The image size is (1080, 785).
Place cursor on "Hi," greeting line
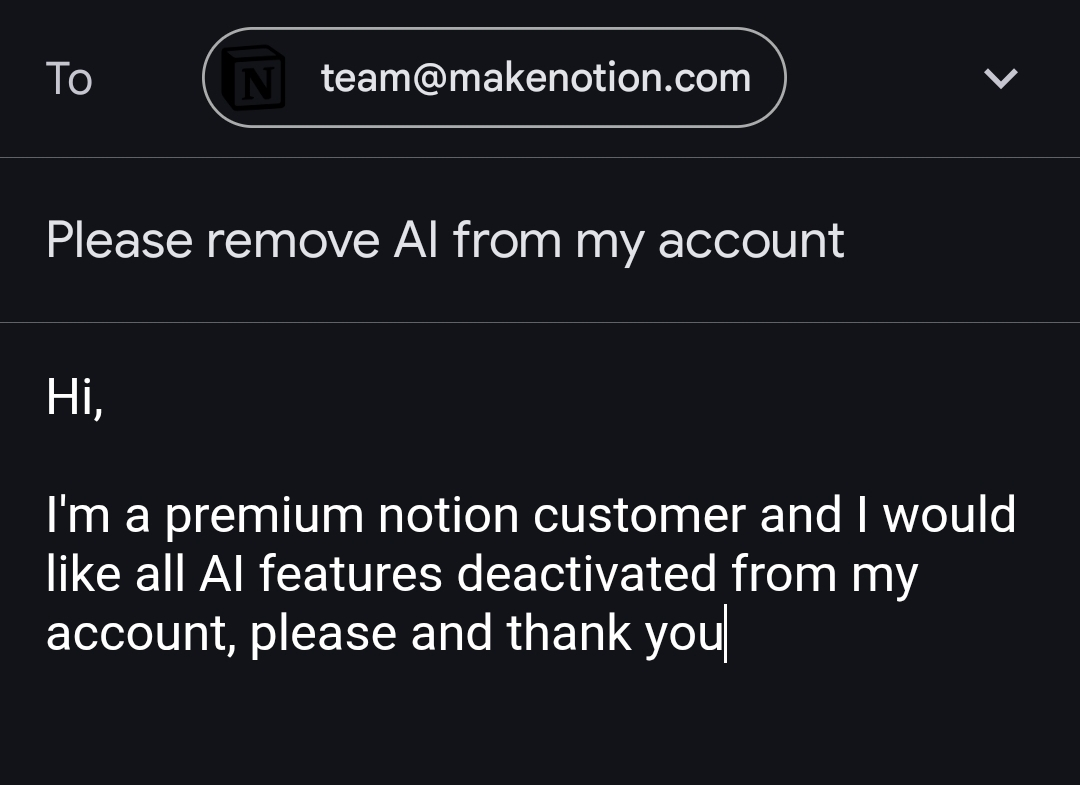74,397
